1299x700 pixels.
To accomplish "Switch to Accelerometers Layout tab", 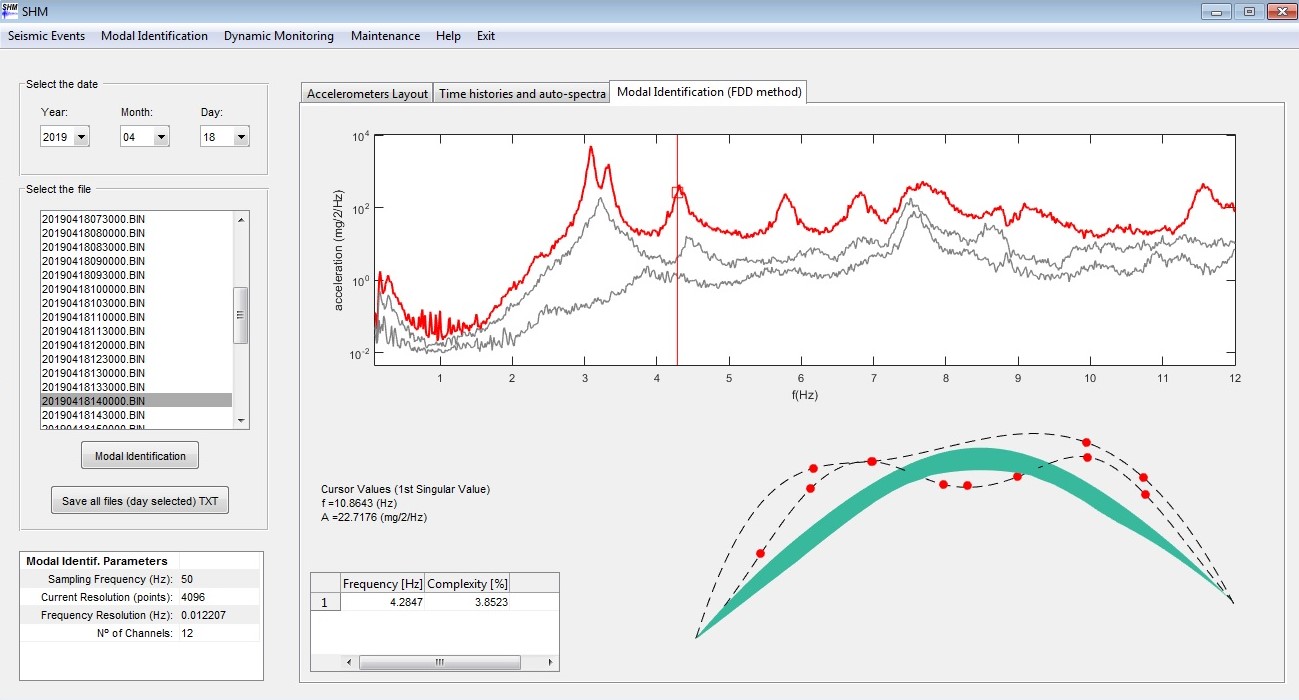I will tap(367, 94).
